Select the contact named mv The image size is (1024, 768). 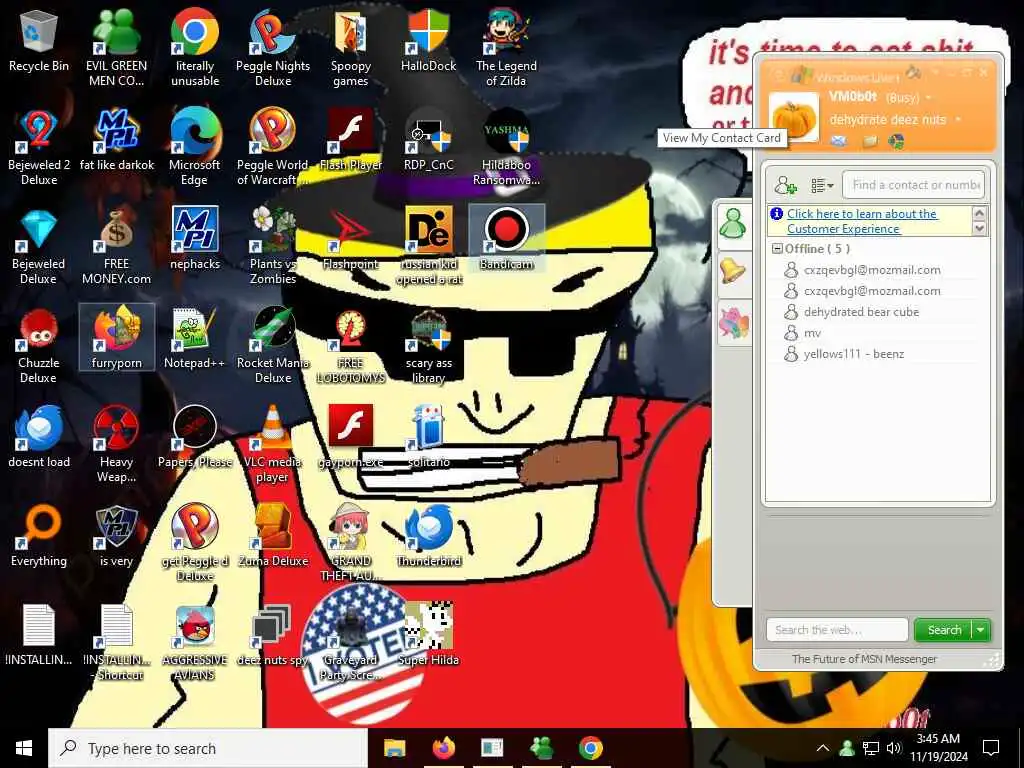coord(812,333)
